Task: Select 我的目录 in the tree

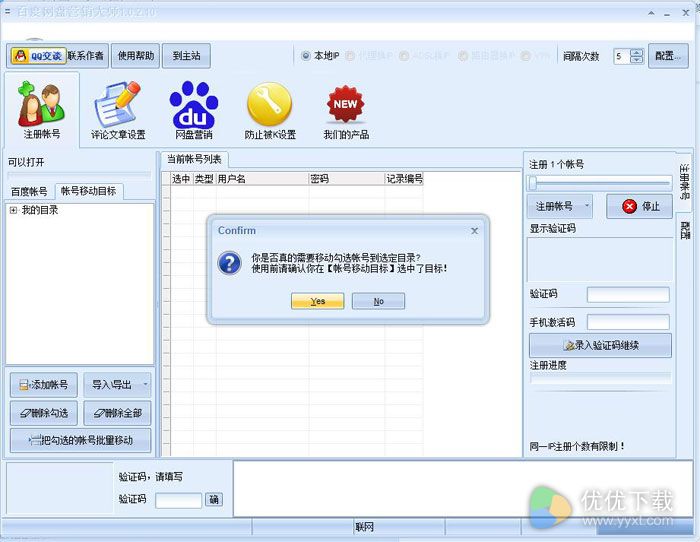Action: pyautogui.click(x=40, y=210)
